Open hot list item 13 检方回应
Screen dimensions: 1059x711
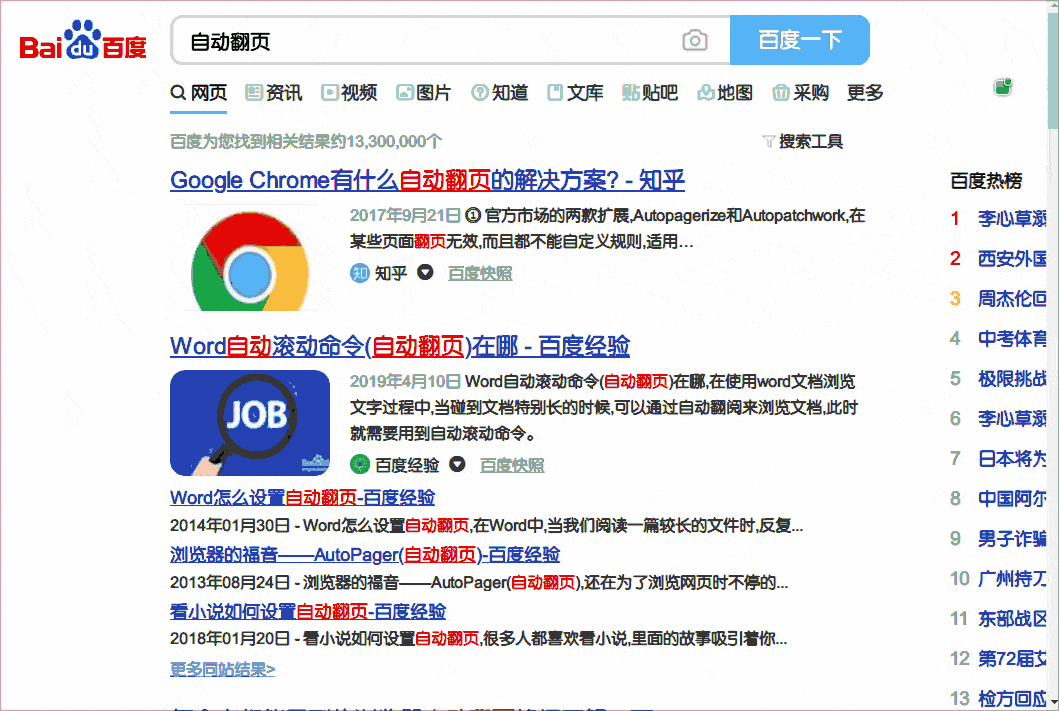coord(1012,698)
